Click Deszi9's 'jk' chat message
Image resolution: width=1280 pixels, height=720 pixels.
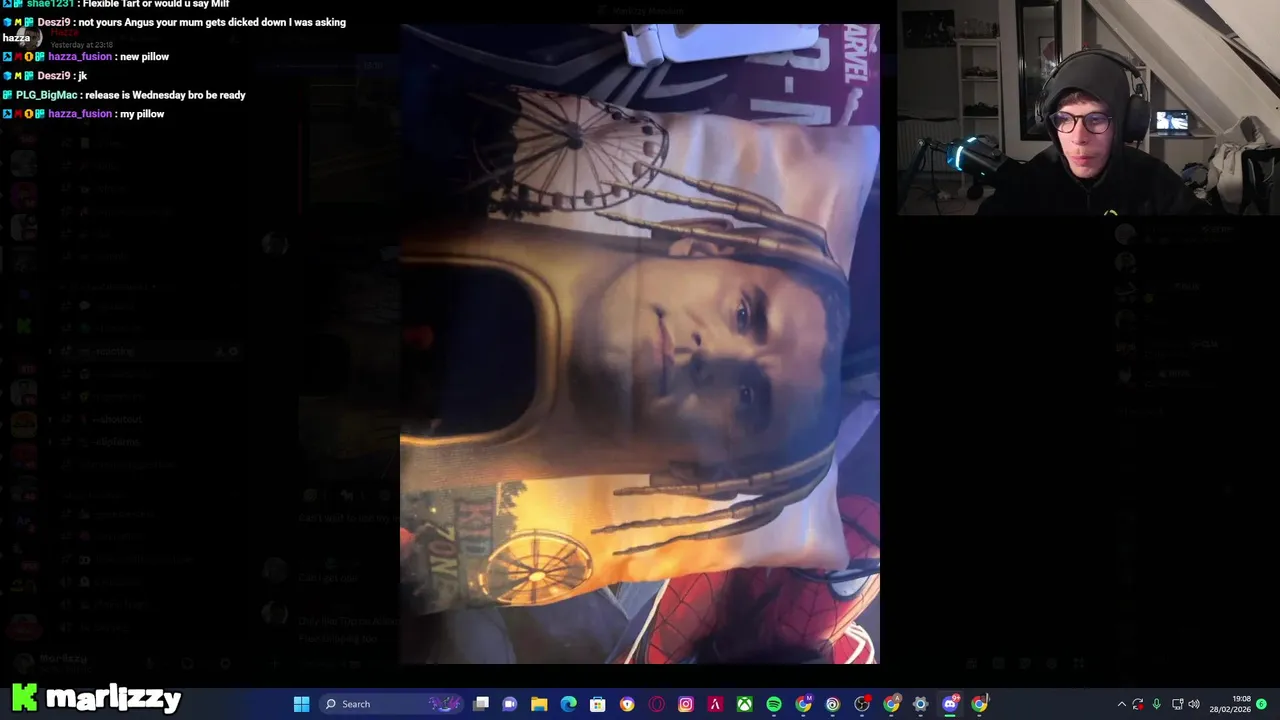pos(83,76)
